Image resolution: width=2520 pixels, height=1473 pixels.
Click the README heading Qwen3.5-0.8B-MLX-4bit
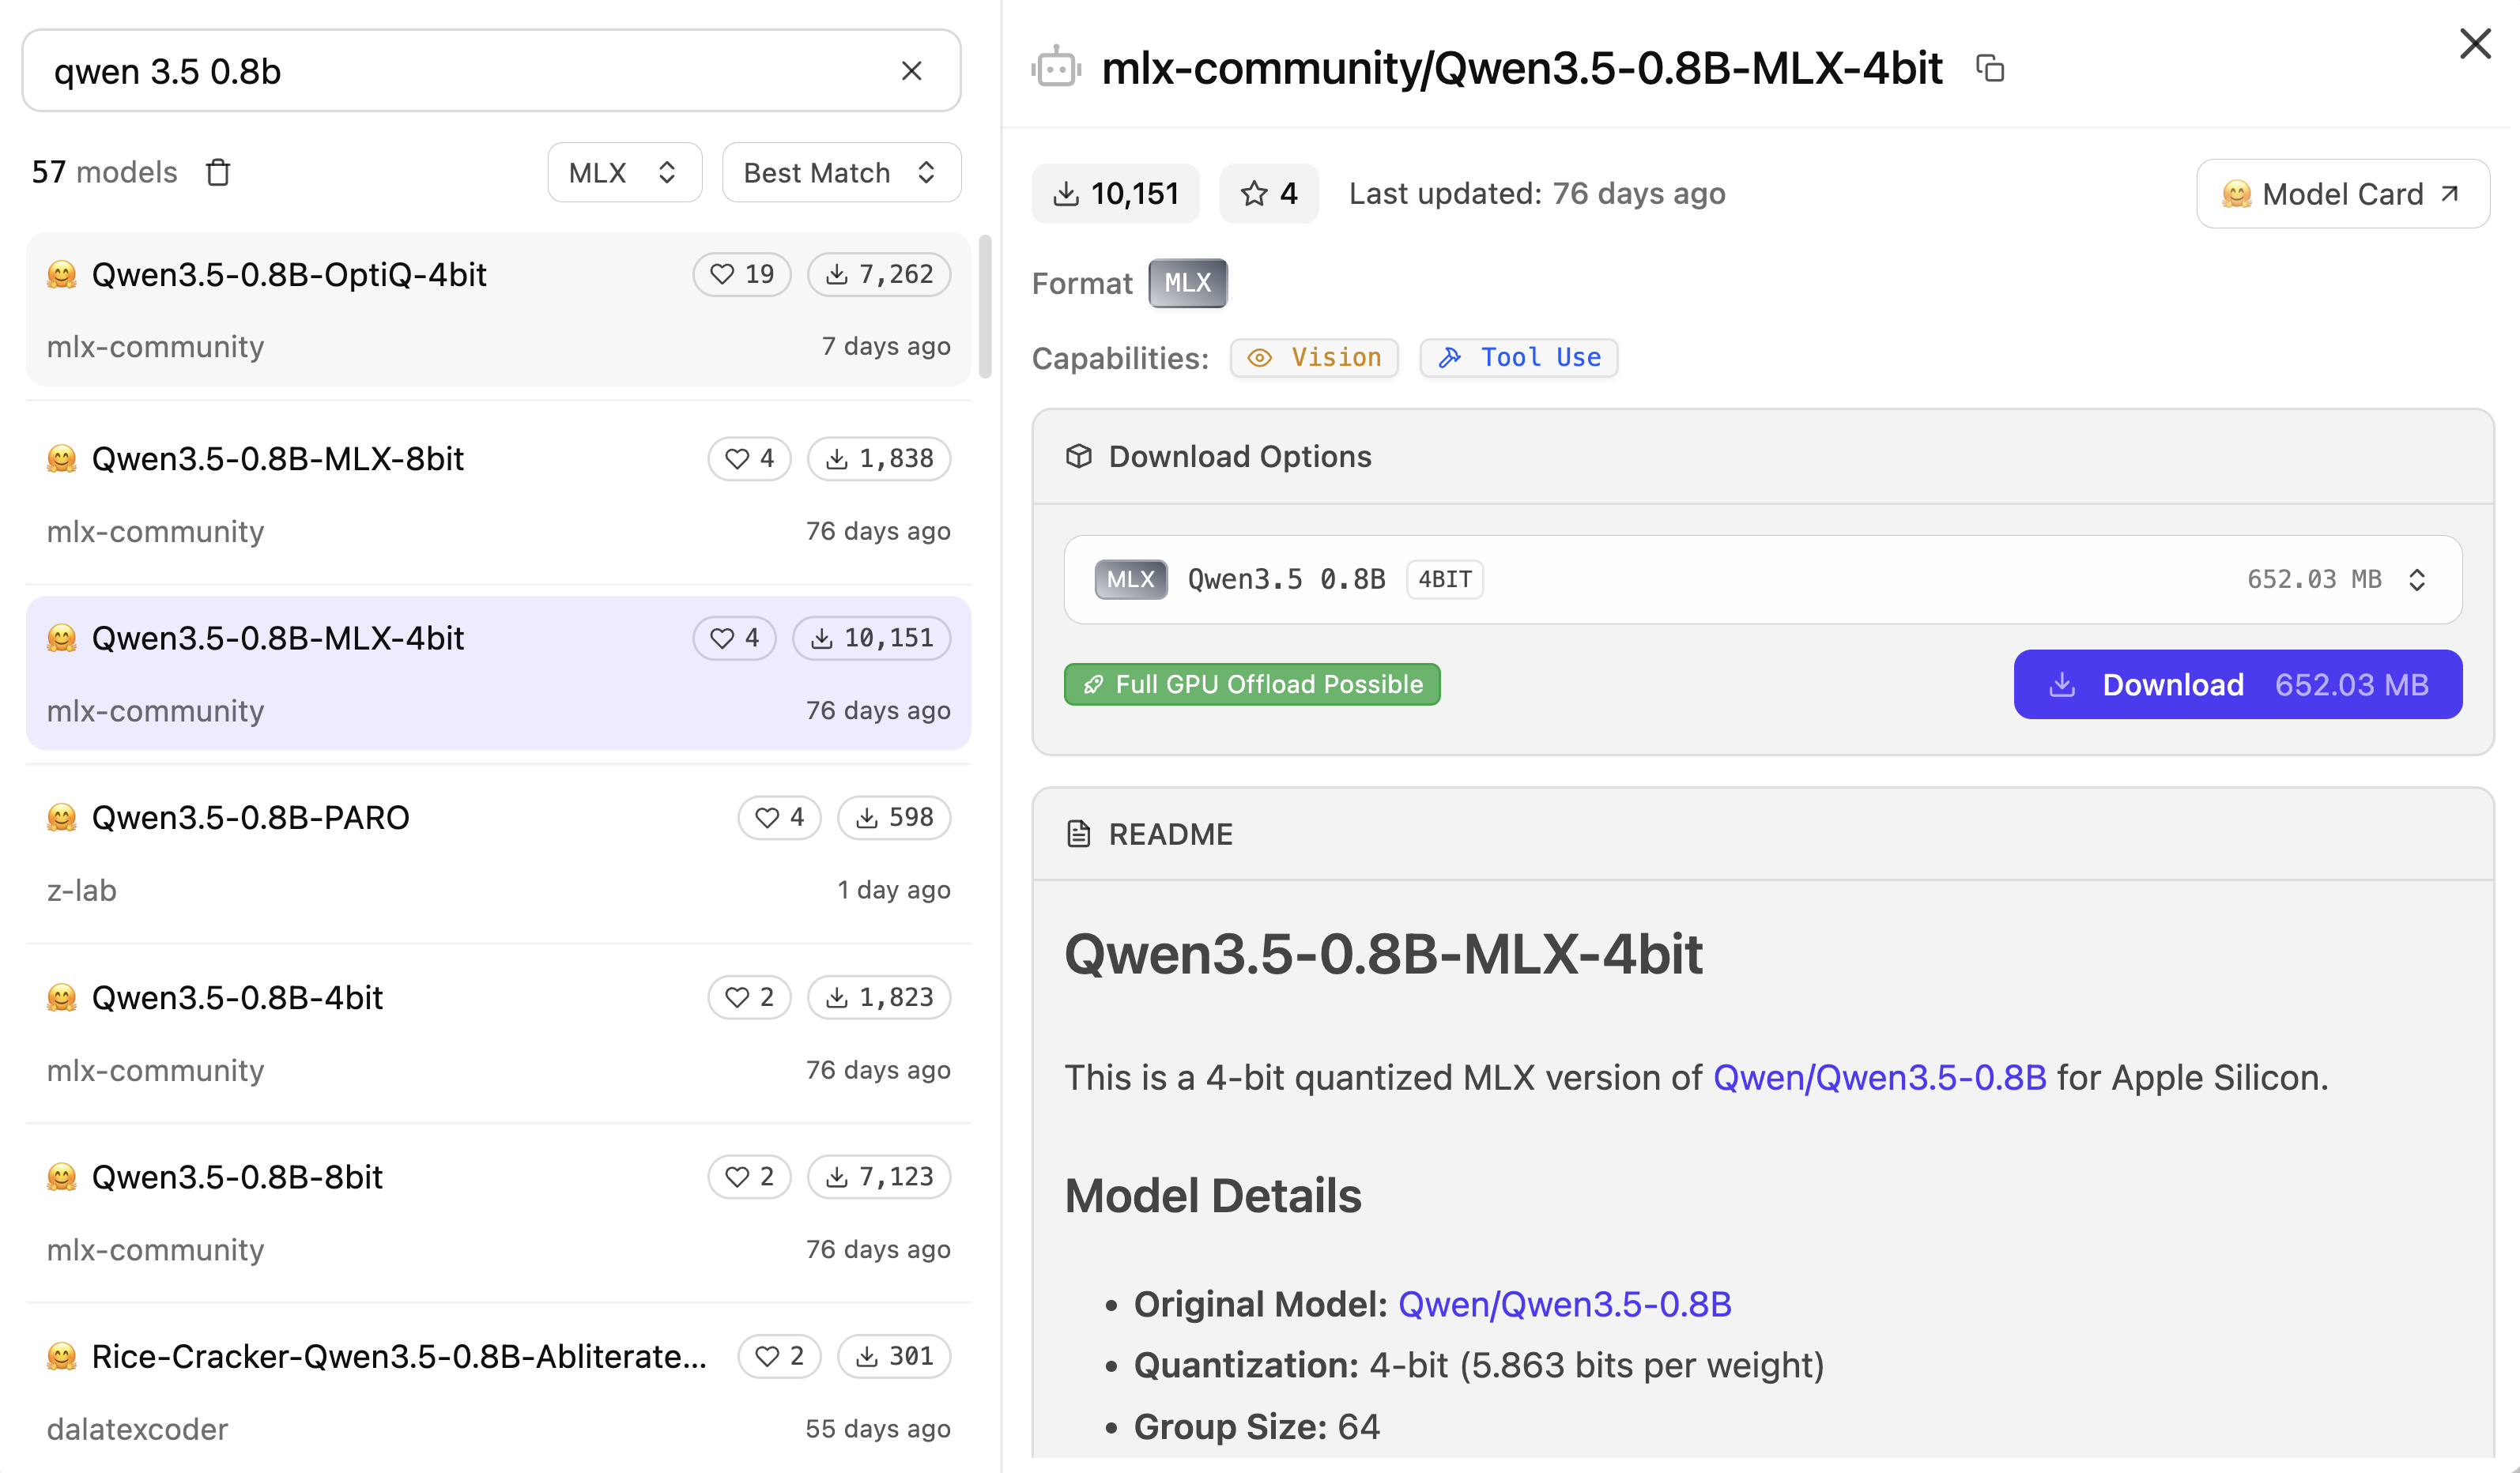1383,954
